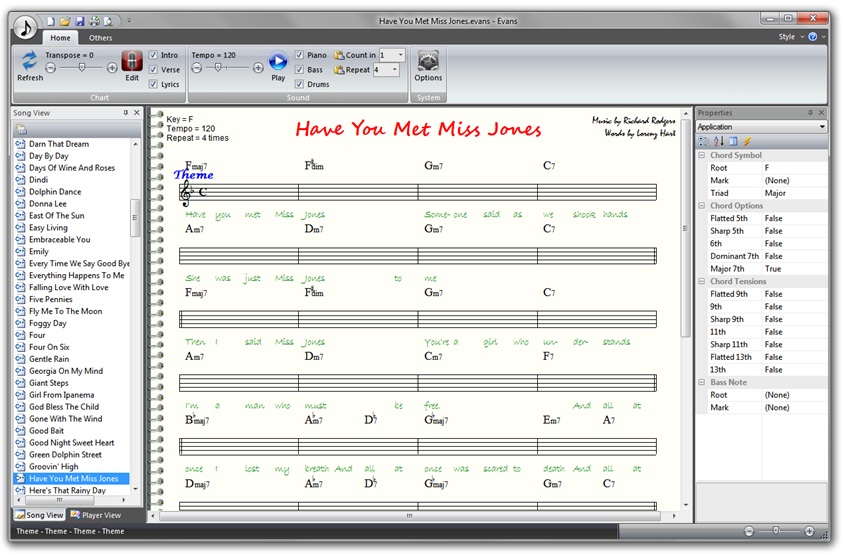Image resolution: width=844 pixels, height=555 pixels.
Task: Click the Fmaj7 chord above Theme
Action: (x=196, y=165)
